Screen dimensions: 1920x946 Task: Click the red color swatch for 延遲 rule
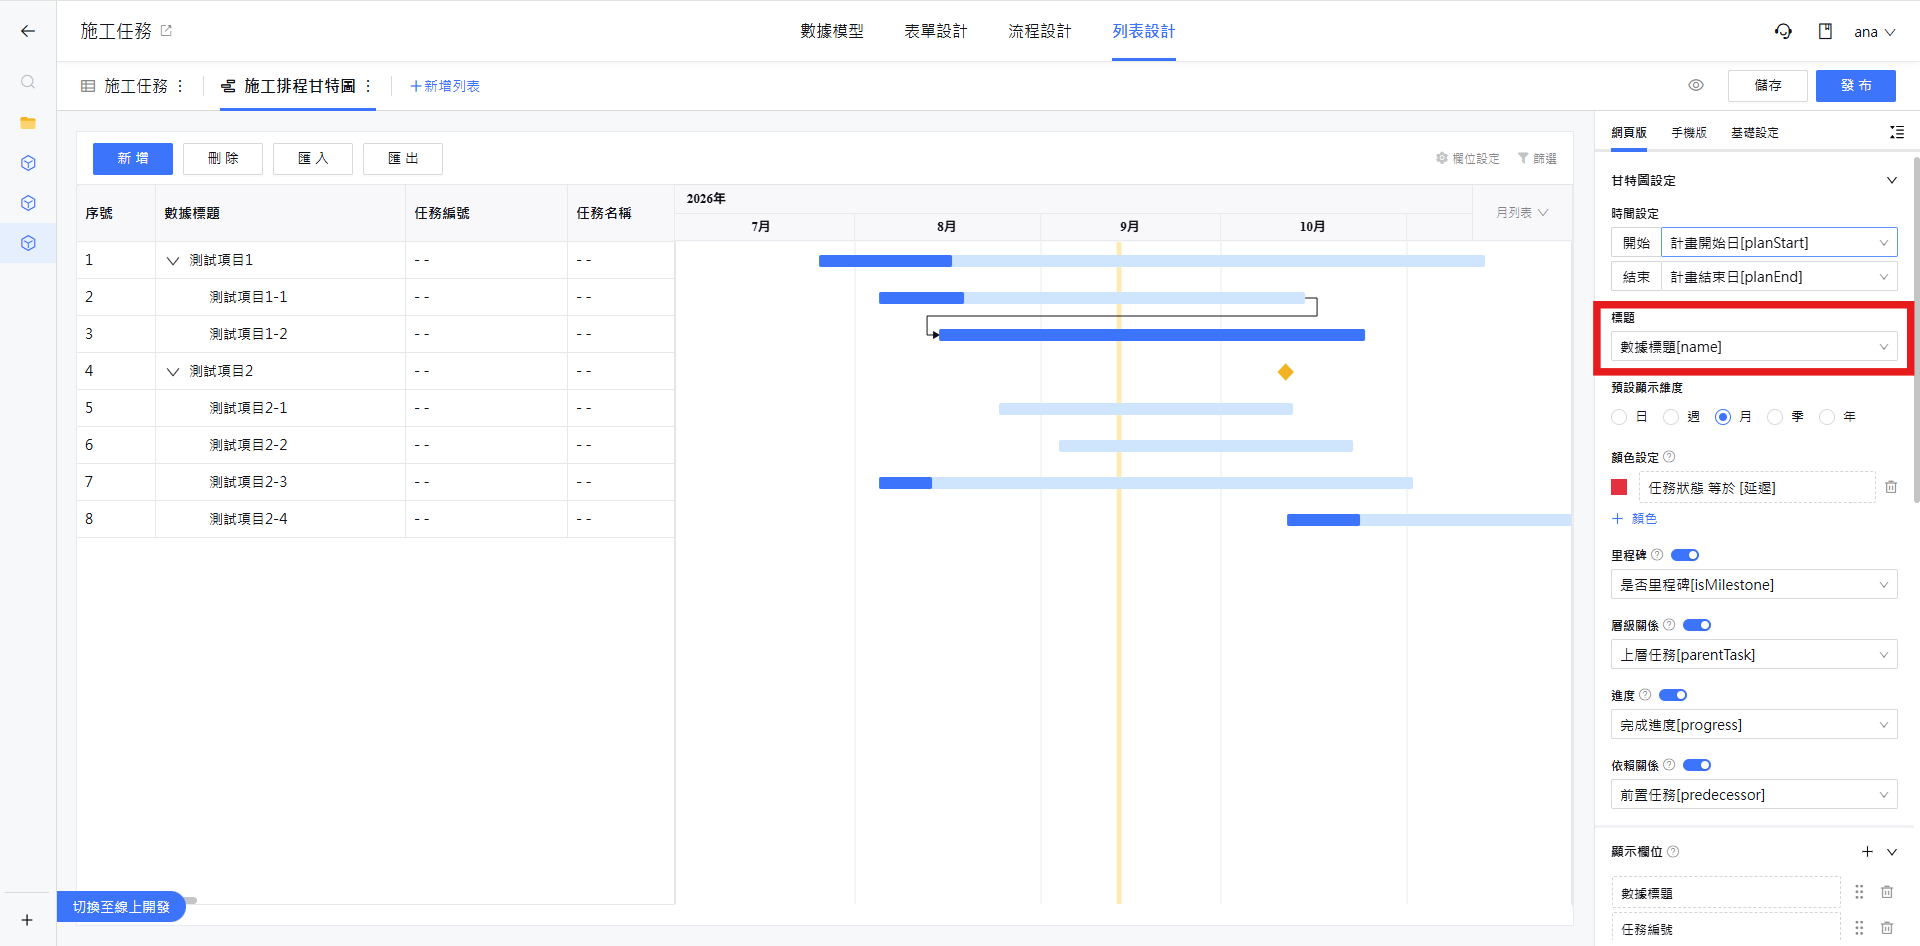coord(1619,487)
